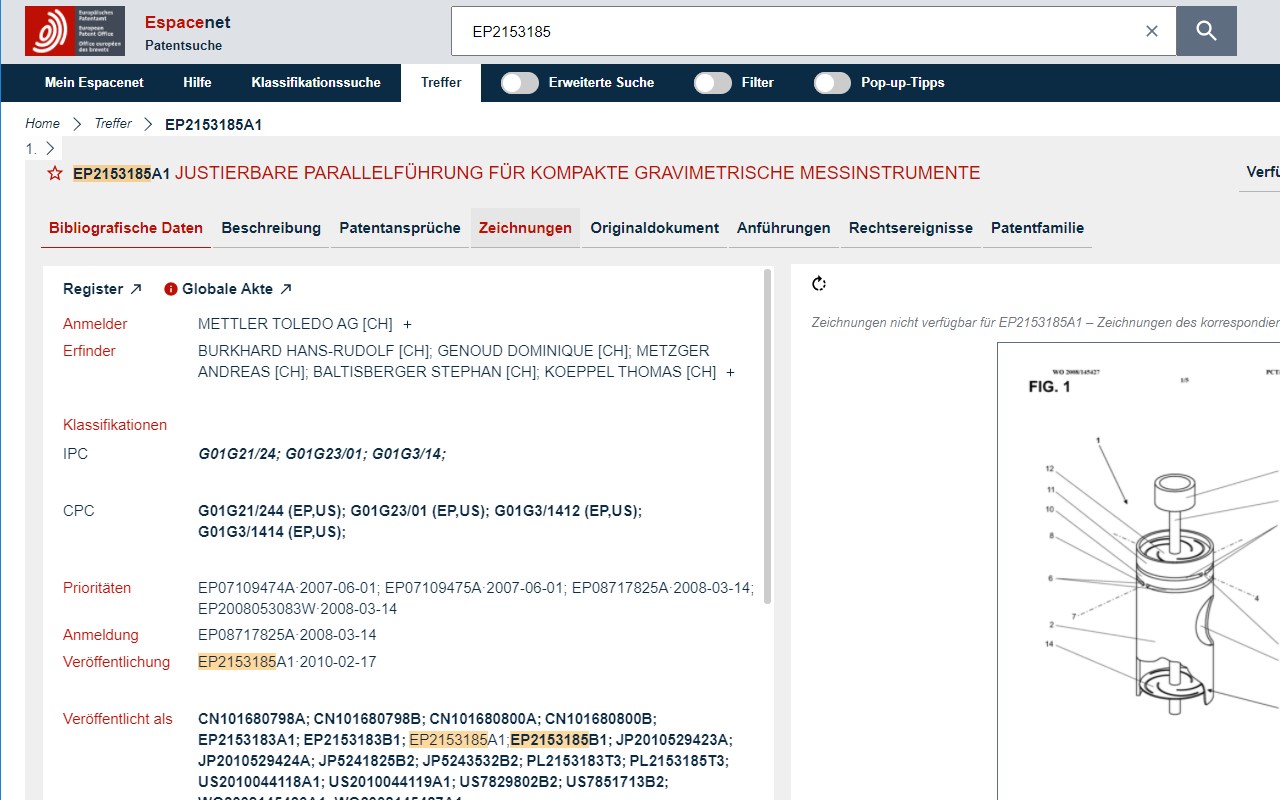Star the EP2153185A1 result as favorite
The image size is (1280, 800).
[55, 174]
